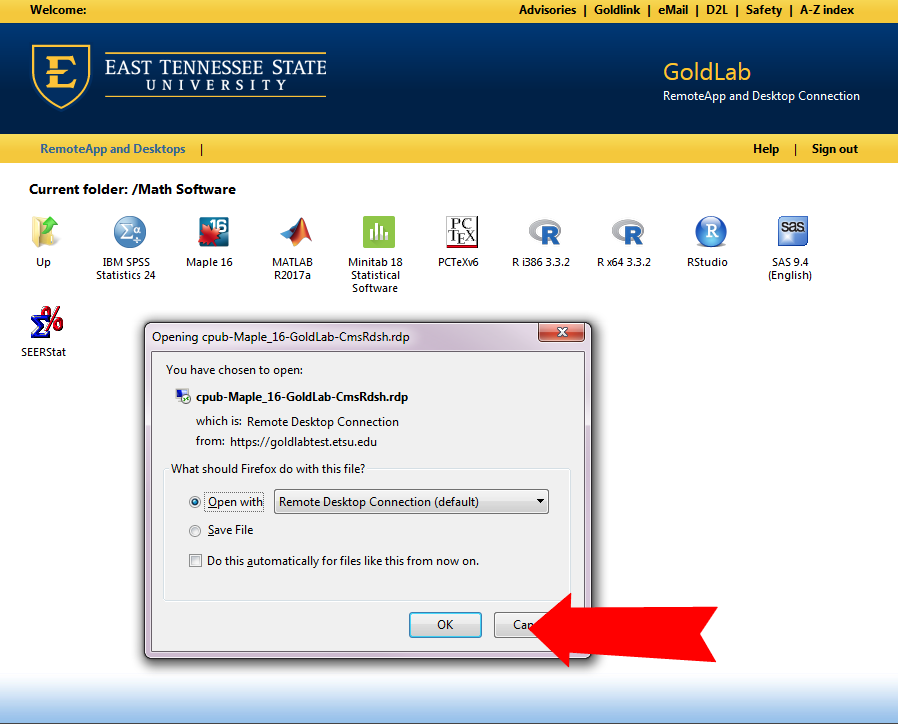Expand the Remote Desktop Connection dropdown
Viewport: 898px width, 724px height.
pyautogui.click(x=540, y=502)
